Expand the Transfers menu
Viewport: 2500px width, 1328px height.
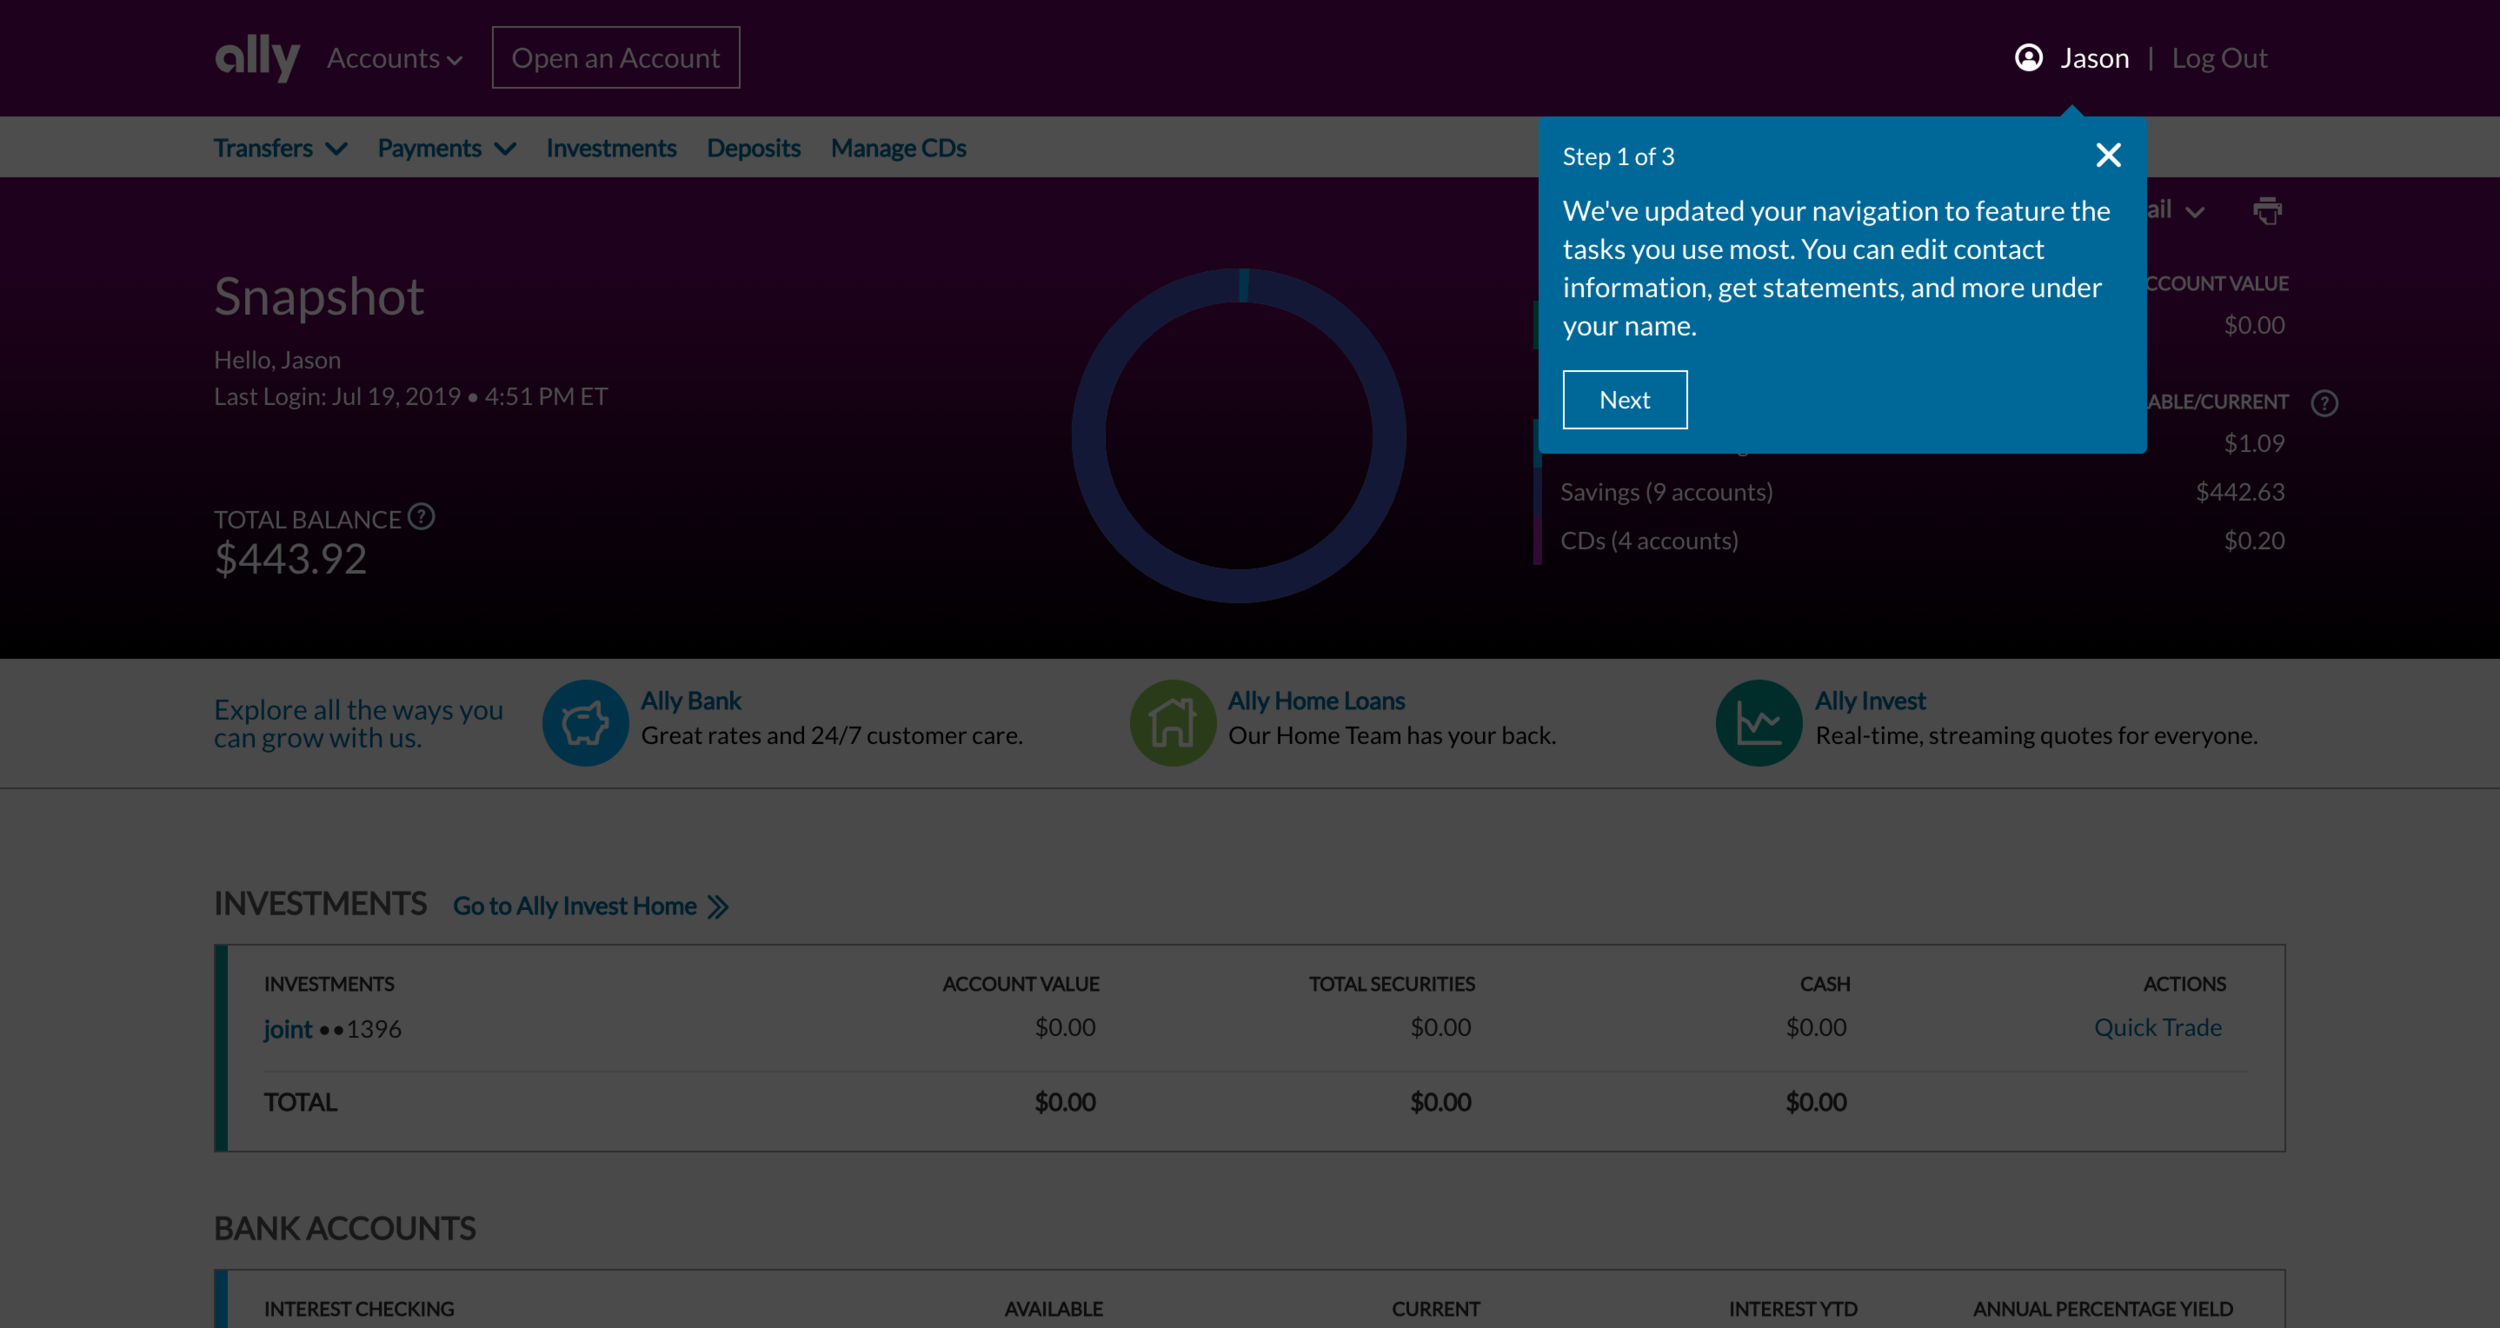click(280, 148)
